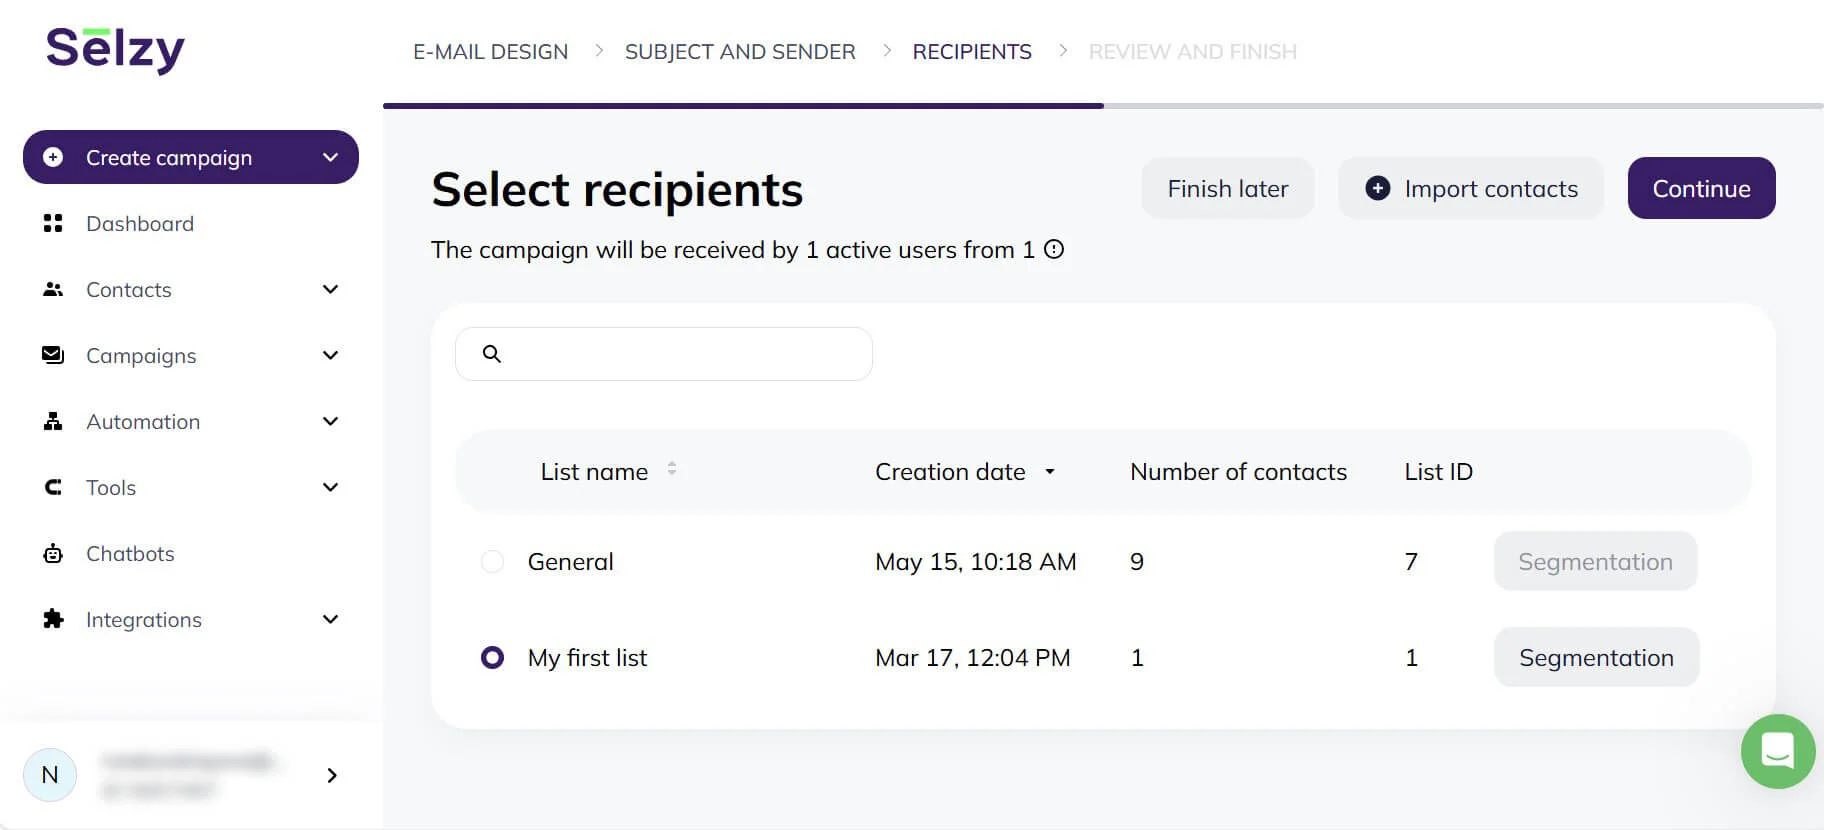The image size is (1824, 830).
Task: Expand the Automation sidebar section
Action: coord(331,421)
